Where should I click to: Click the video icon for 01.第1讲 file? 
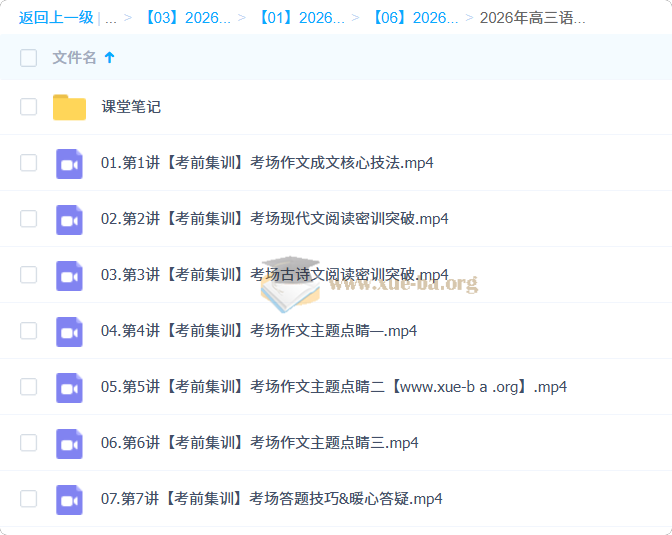coord(69,164)
